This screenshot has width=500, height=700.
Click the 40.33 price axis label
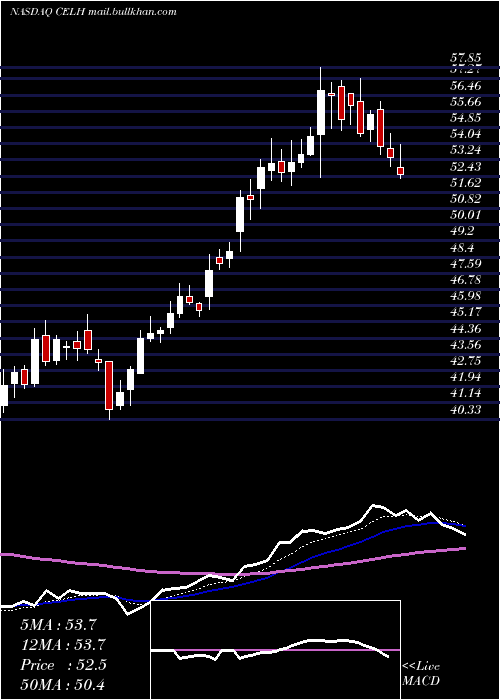465,409
